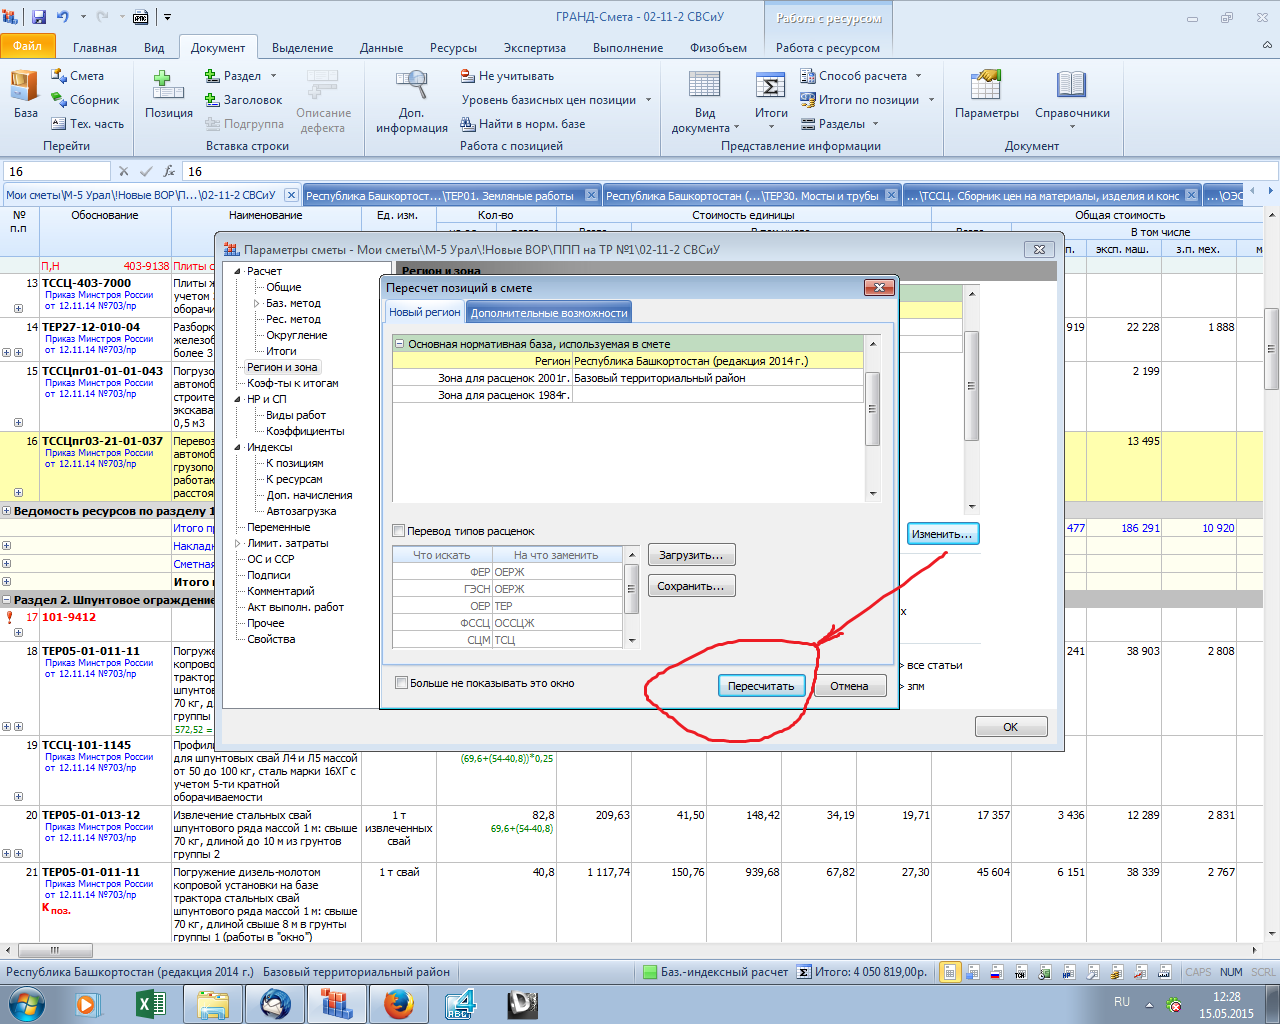The width and height of the screenshot is (1280, 1024).
Task: Click the formula bar input field
Action: [700, 171]
